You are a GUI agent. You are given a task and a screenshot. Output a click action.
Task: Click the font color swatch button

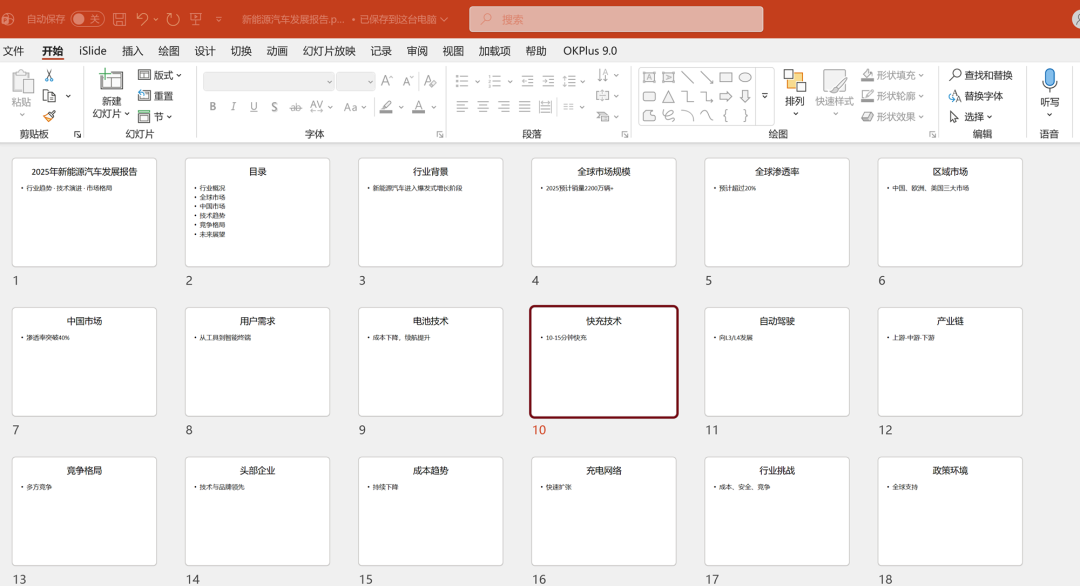[418, 107]
